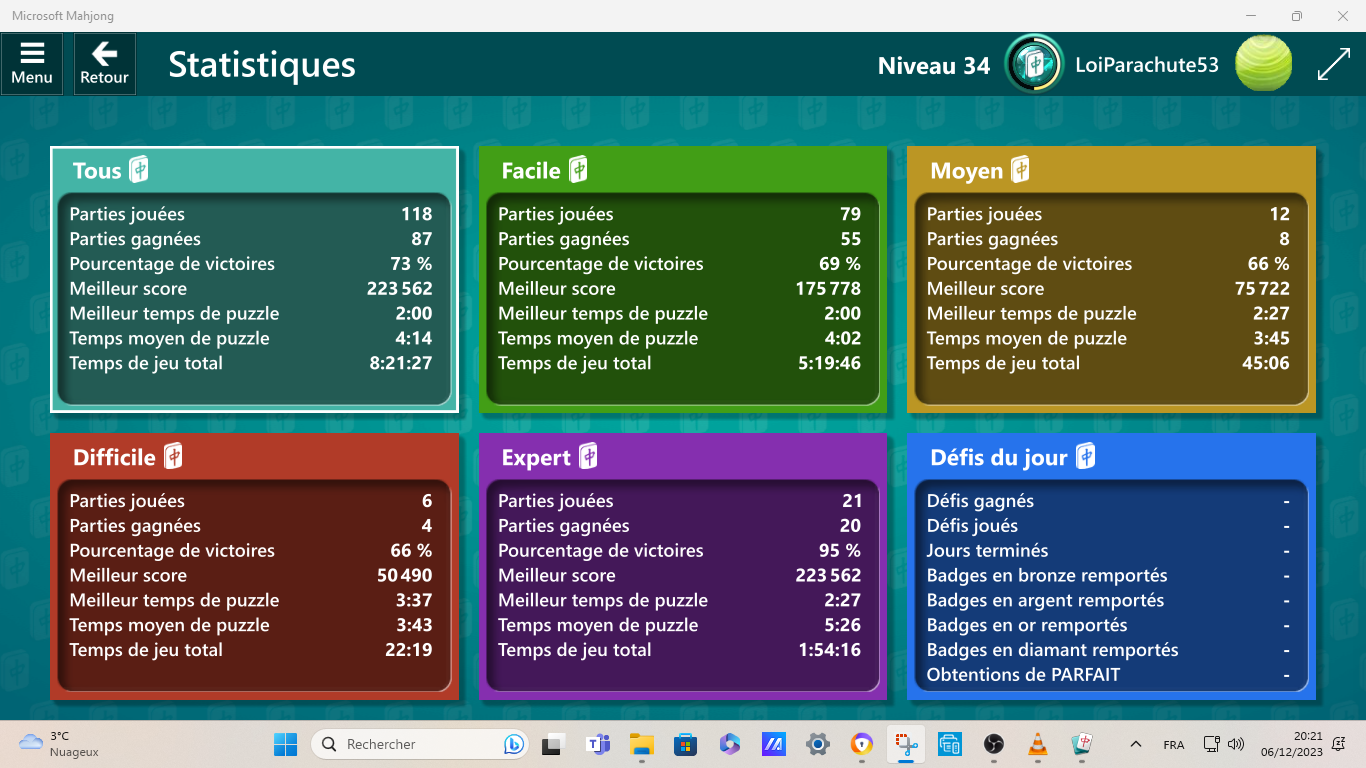Image resolution: width=1366 pixels, height=768 pixels.
Task: Click the tile icon next to Facile
Action: [x=578, y=170]
